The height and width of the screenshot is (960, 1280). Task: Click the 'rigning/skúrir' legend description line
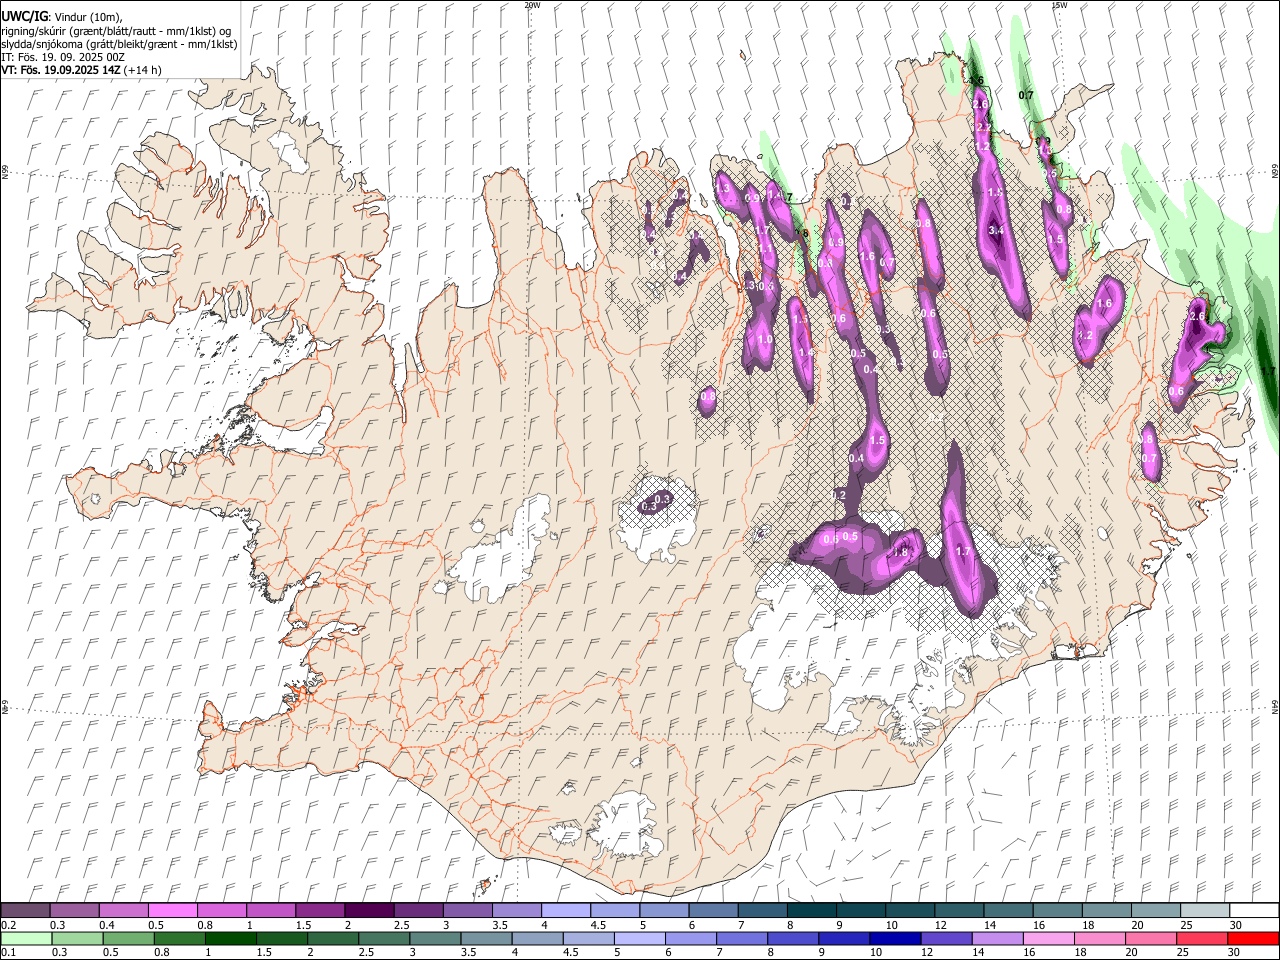coord(116,31)
